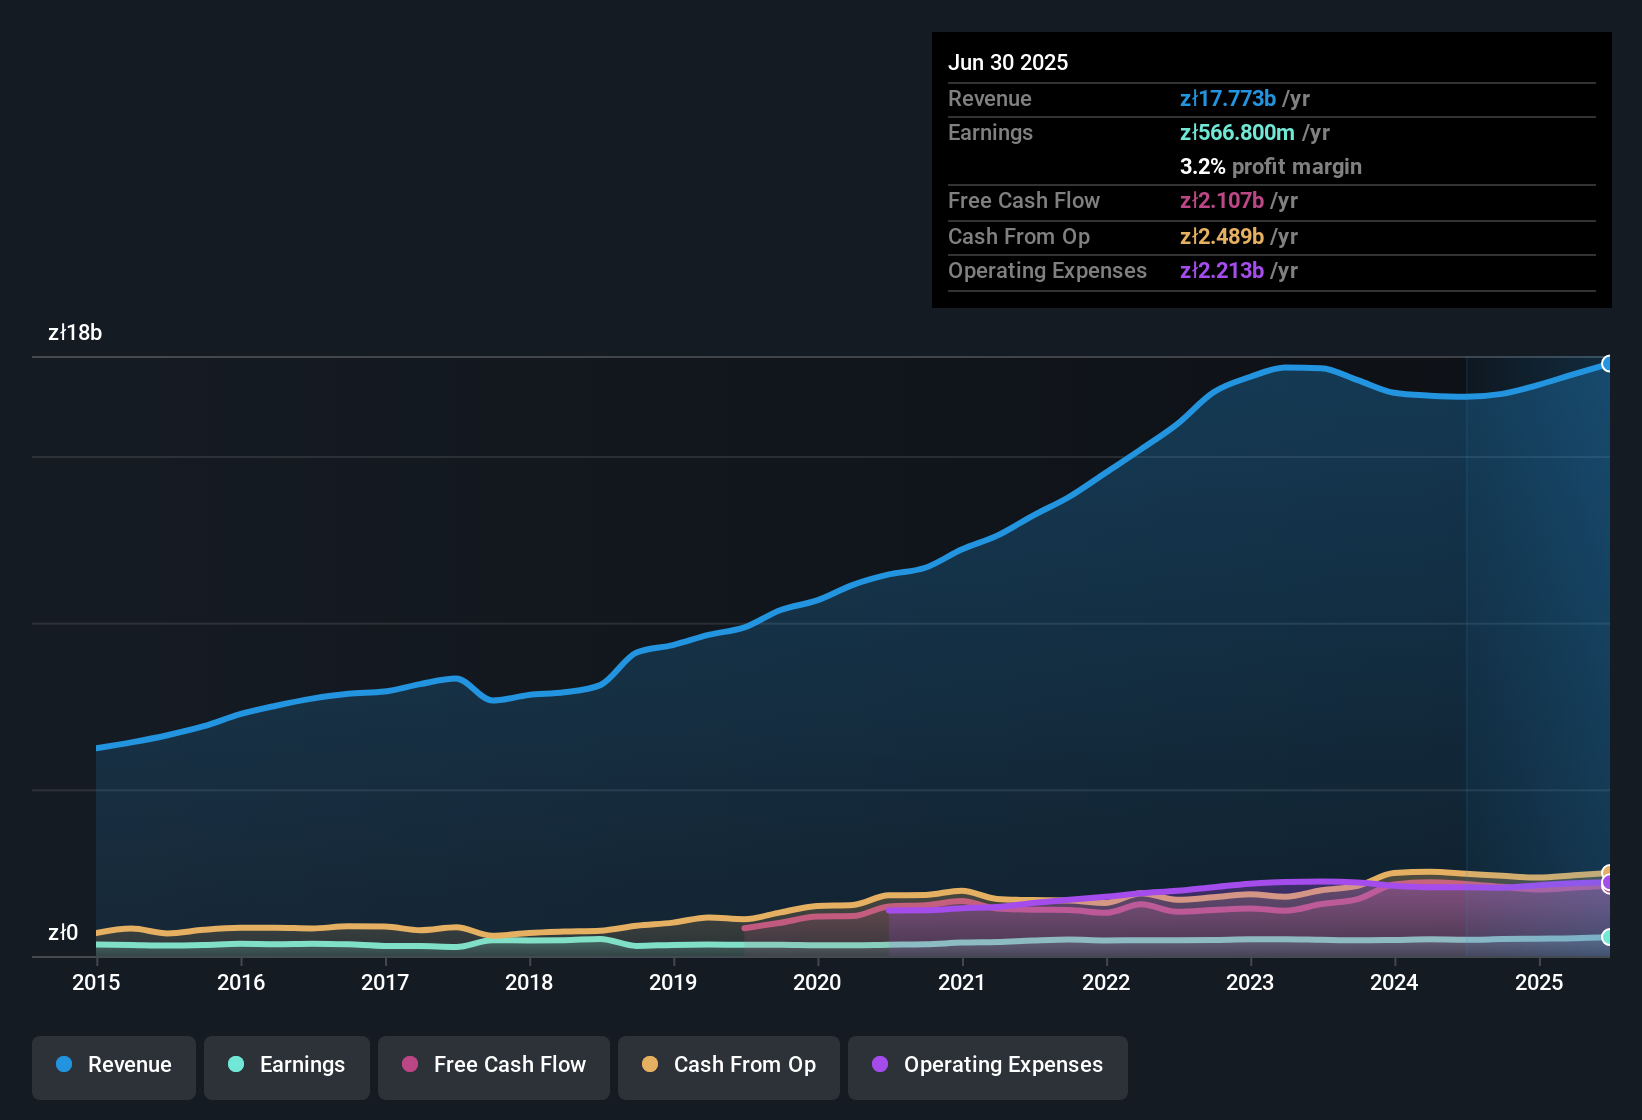Select the Revenue data point marker on chart
Screen dimensions: 1642x1120
(1608, 363)
